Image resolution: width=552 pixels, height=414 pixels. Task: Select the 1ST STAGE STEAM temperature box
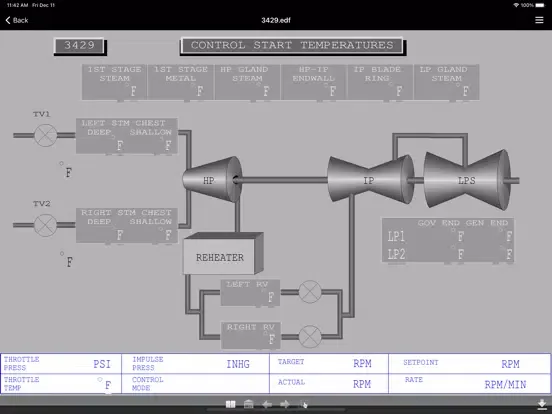[x=114, y=82]
